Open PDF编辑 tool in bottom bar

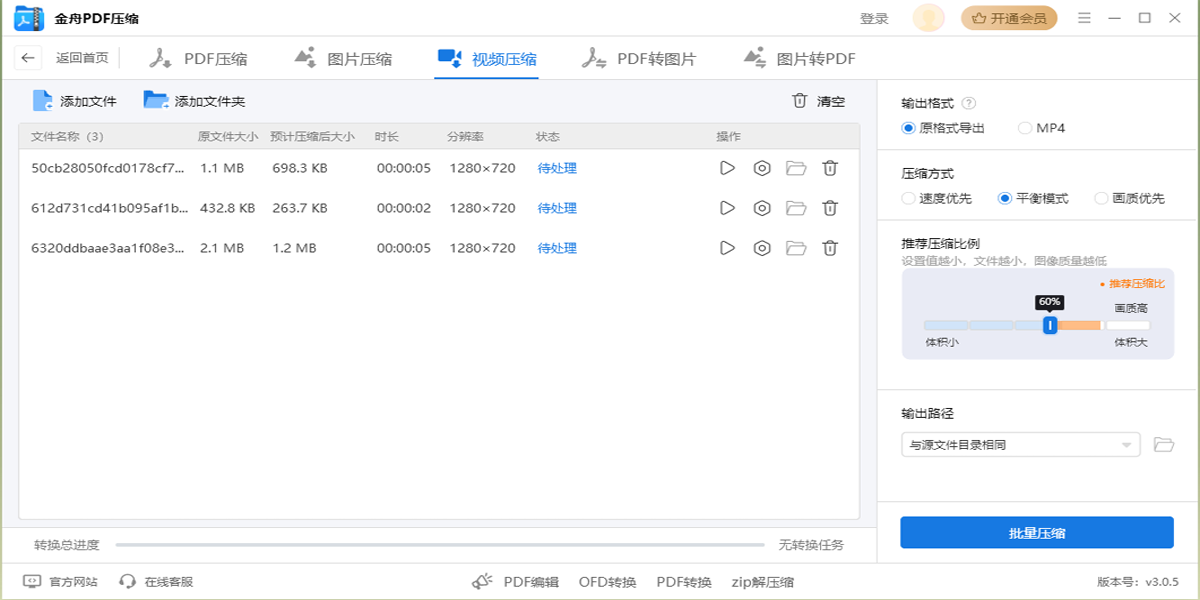pos(516,581)
